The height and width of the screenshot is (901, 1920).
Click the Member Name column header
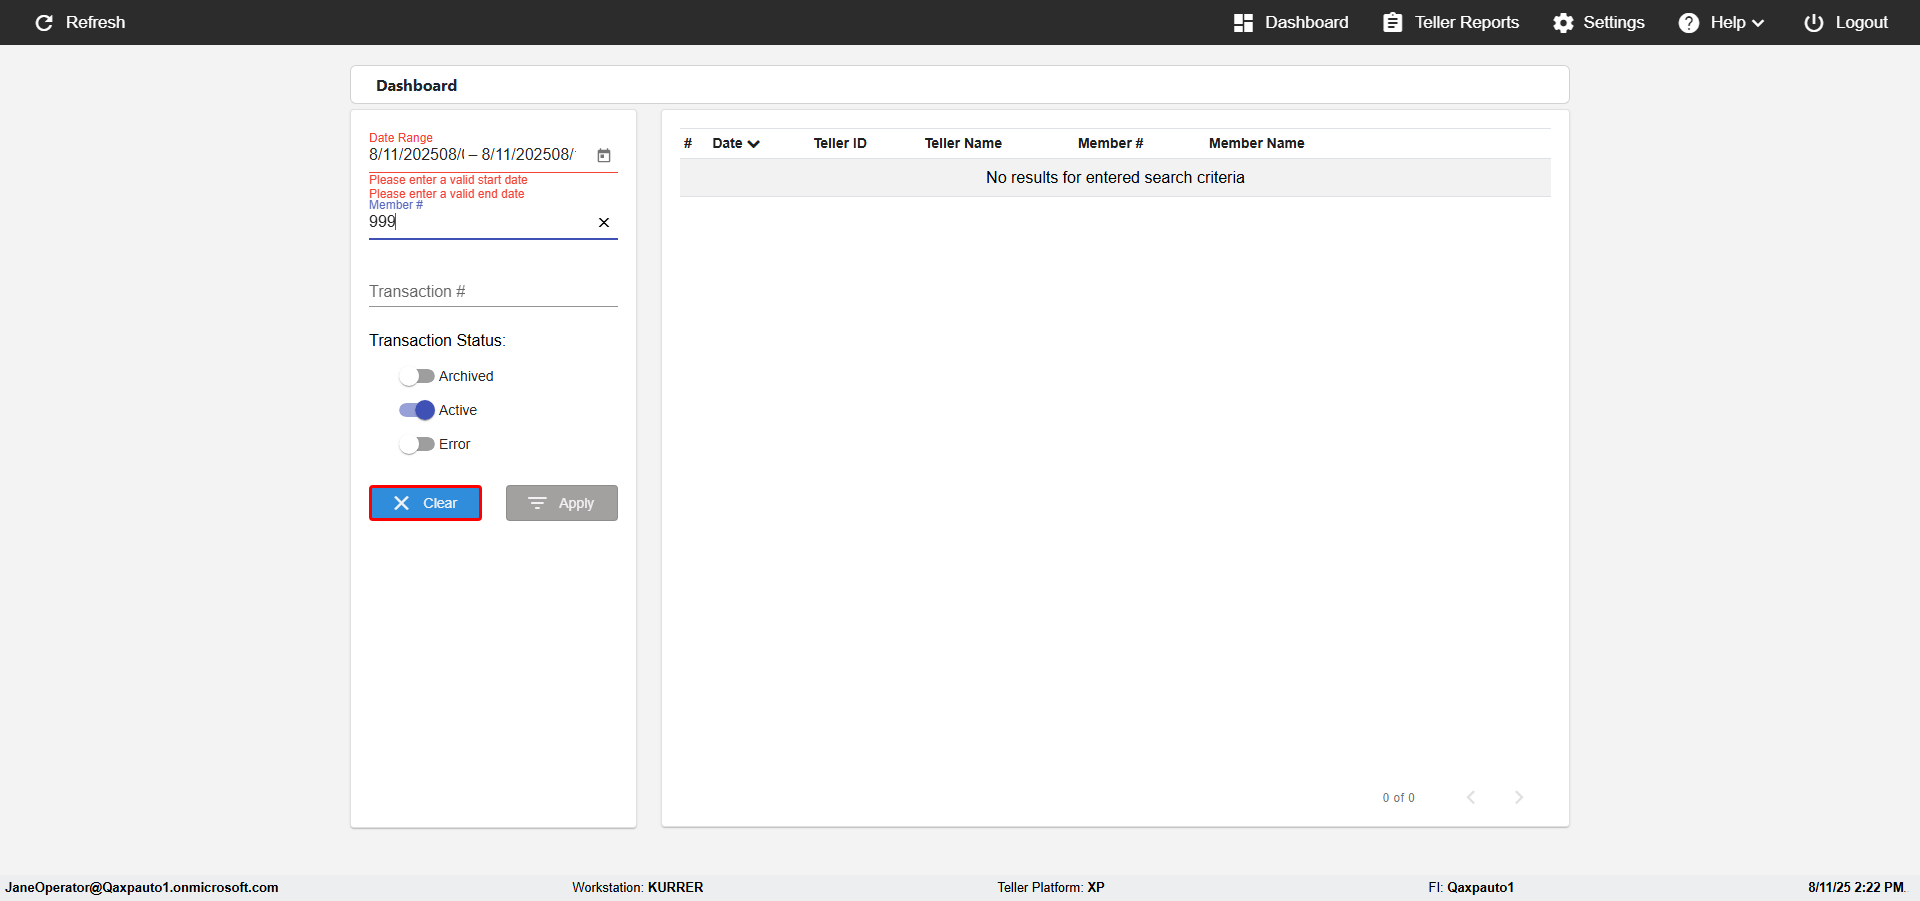(1256, 143)
